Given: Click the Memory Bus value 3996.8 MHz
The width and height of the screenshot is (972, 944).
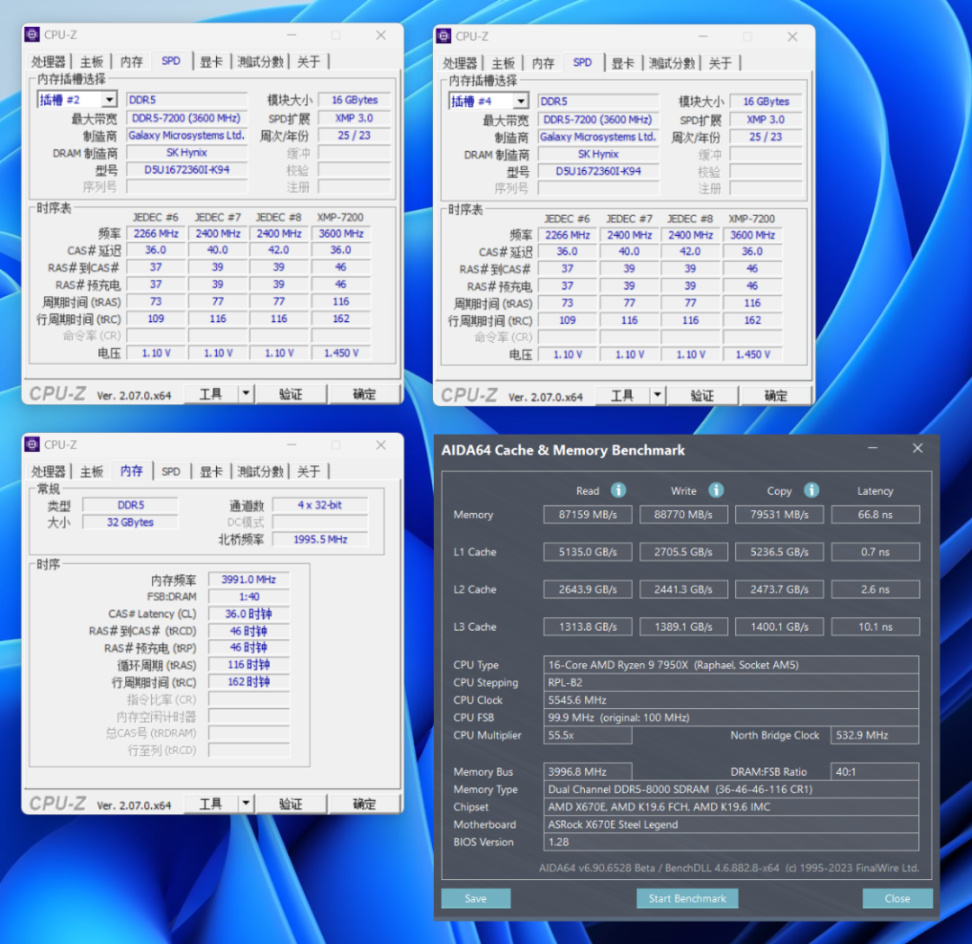Looking at the screenshot, I should 588,772.
